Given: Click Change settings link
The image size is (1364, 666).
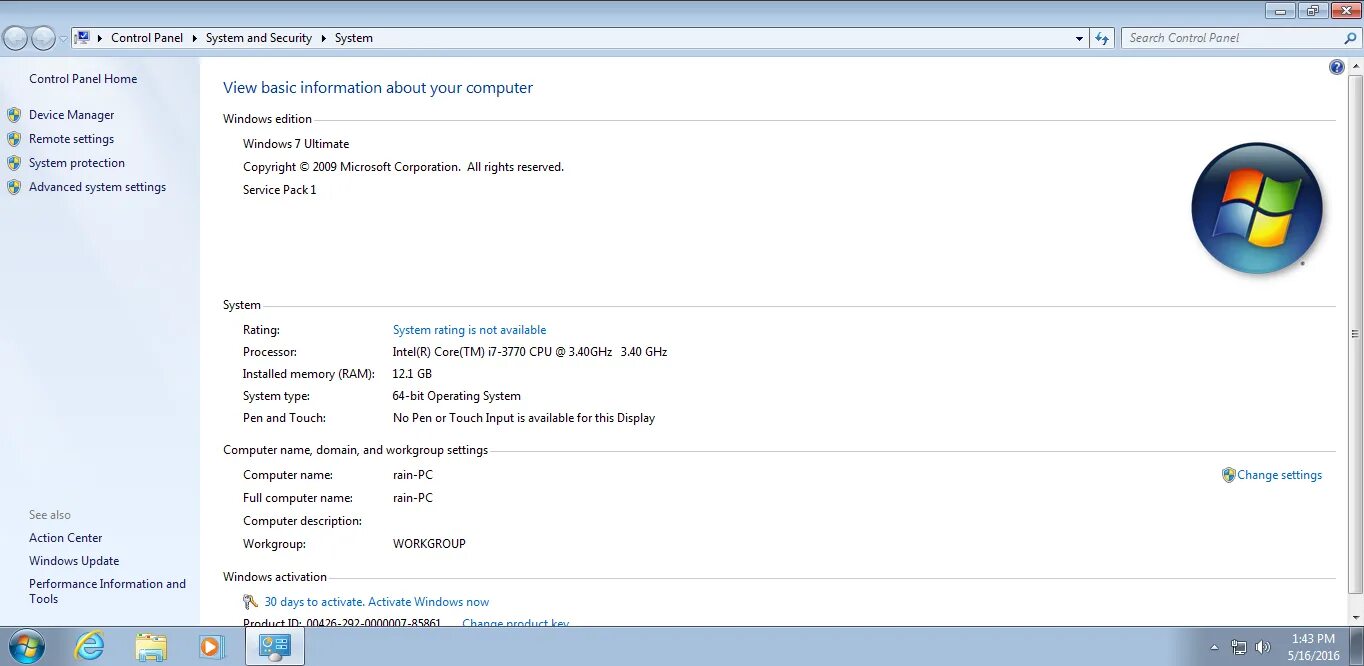Looking at the screenshot, I should coord(1279,475).
